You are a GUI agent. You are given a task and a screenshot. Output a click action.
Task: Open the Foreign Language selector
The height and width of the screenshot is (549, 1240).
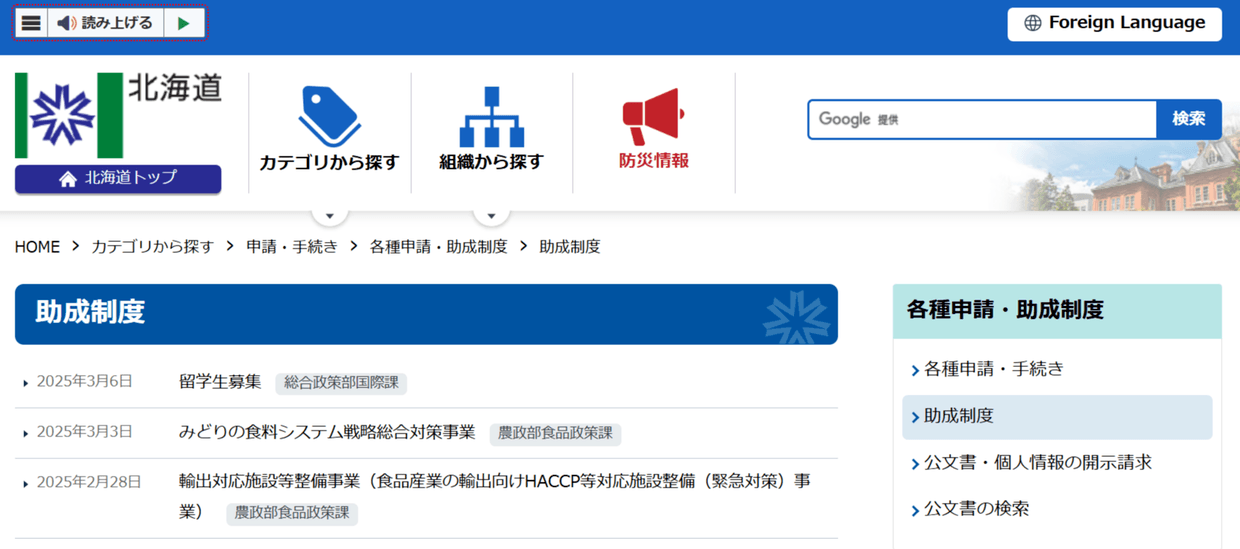tap(1114, 23)
